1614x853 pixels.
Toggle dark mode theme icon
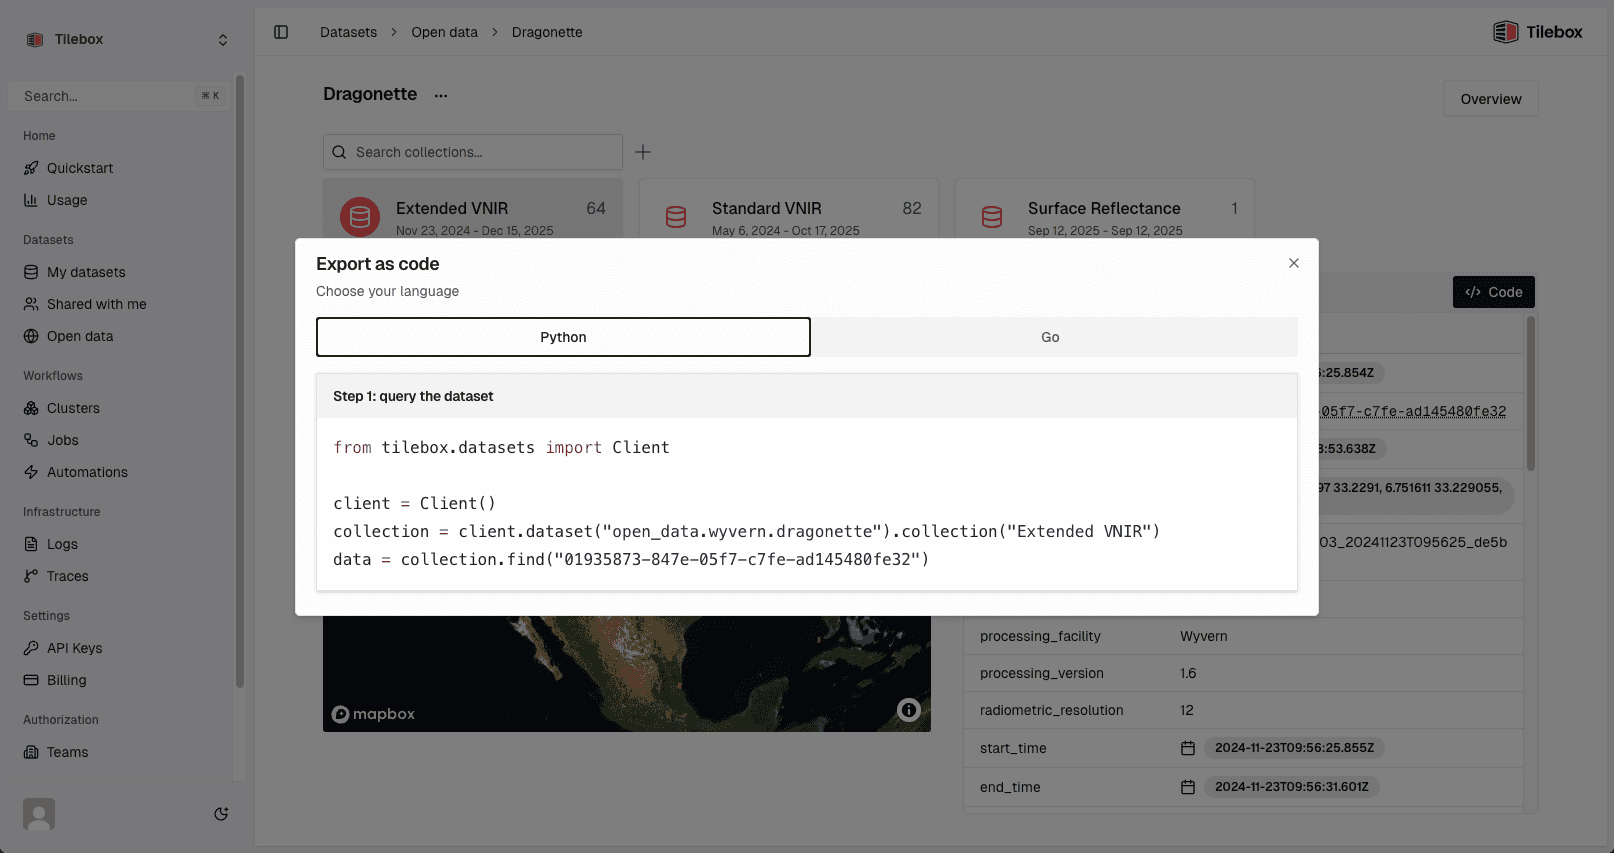coord(221,814)
